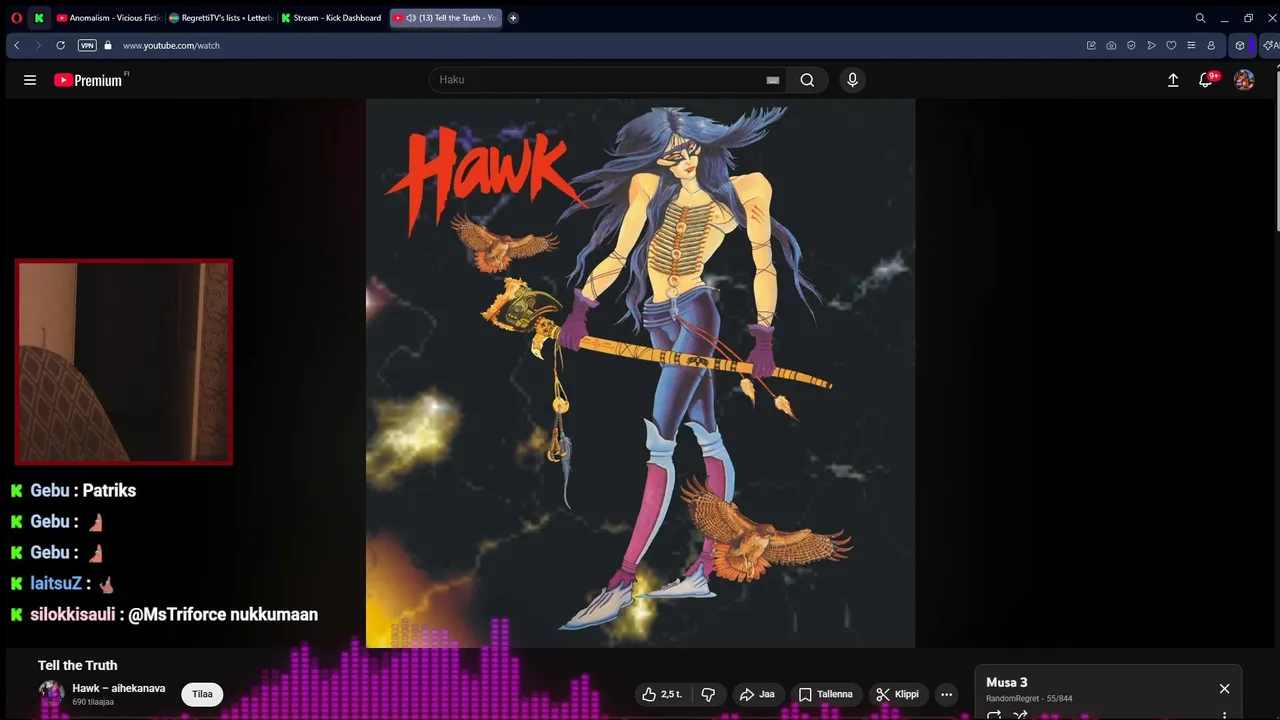This screenshot has width=1280, height=720.
Task: Close the Musa 3 playlist panel
Action: [1224, 689]
